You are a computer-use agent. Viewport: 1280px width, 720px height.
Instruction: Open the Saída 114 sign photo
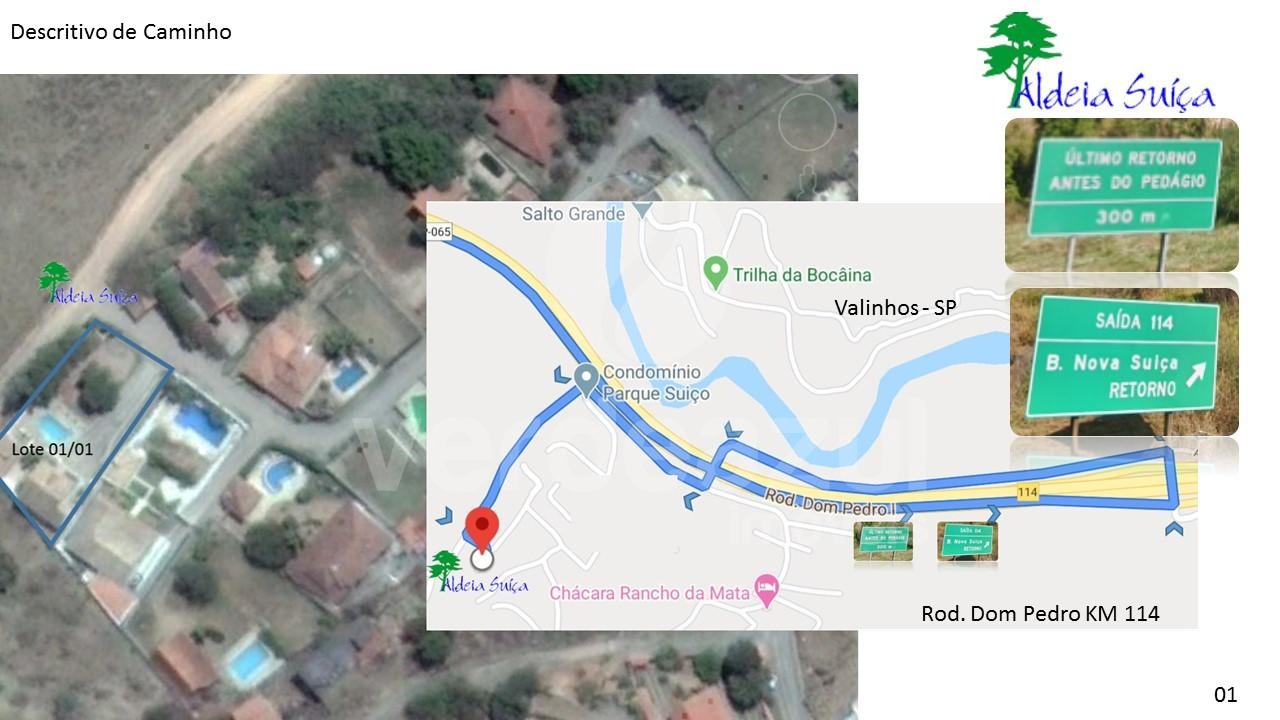pyautogui.click(x=1124, y=361)
